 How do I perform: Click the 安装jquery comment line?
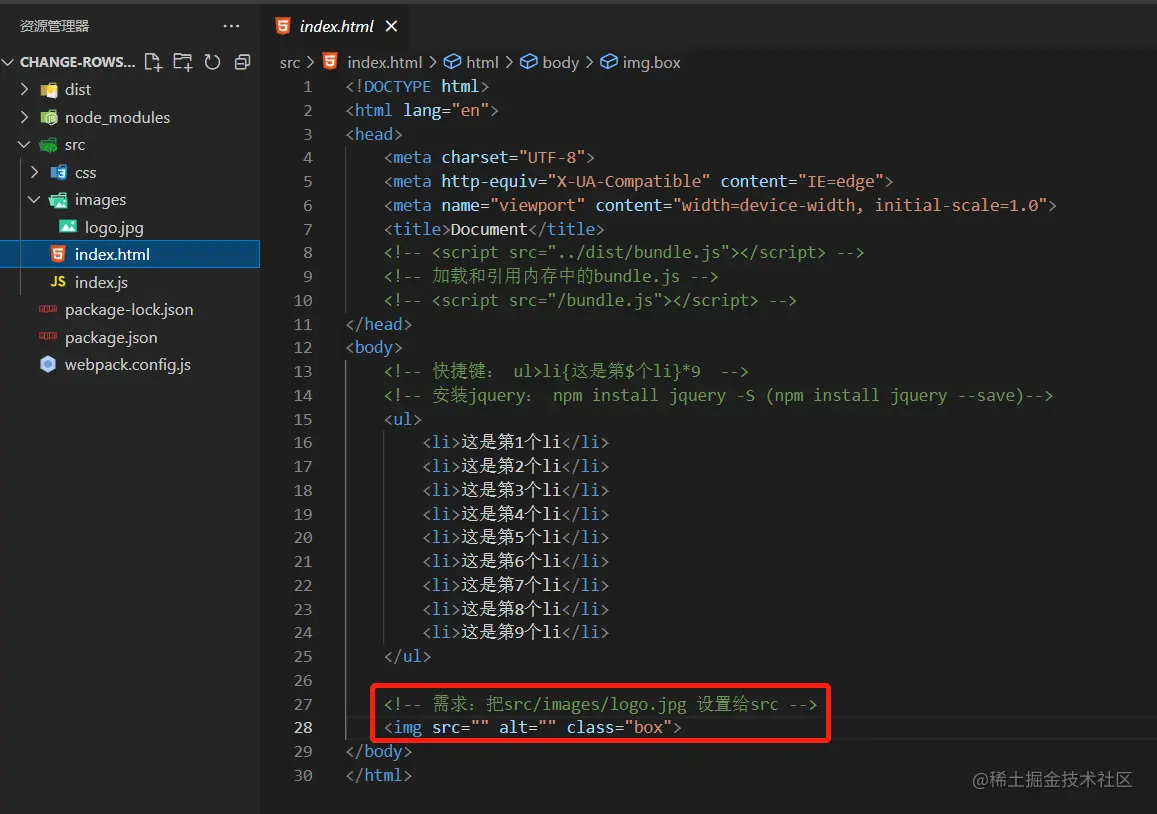(x=718, y=396)
